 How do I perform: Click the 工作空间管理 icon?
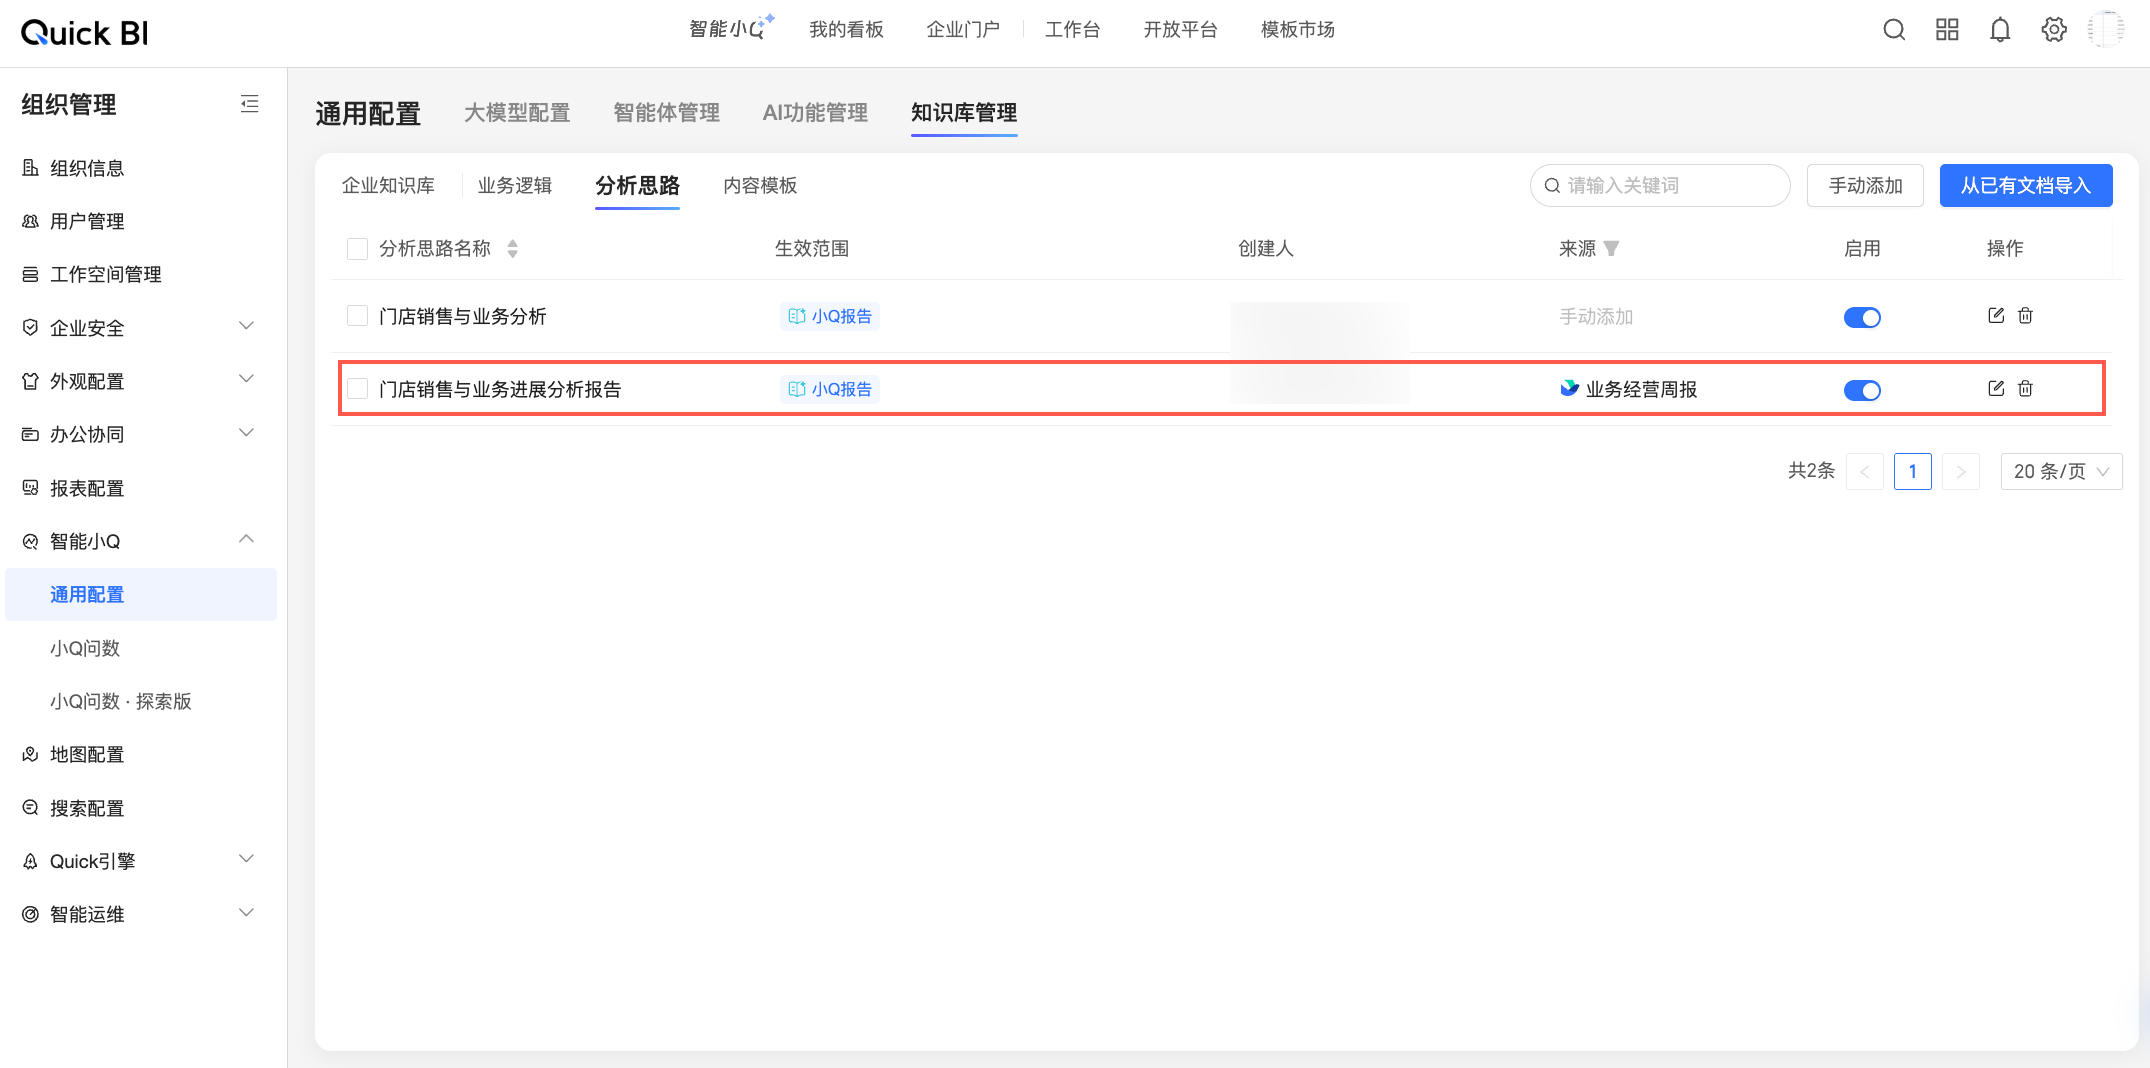click(x=31, y=275)
